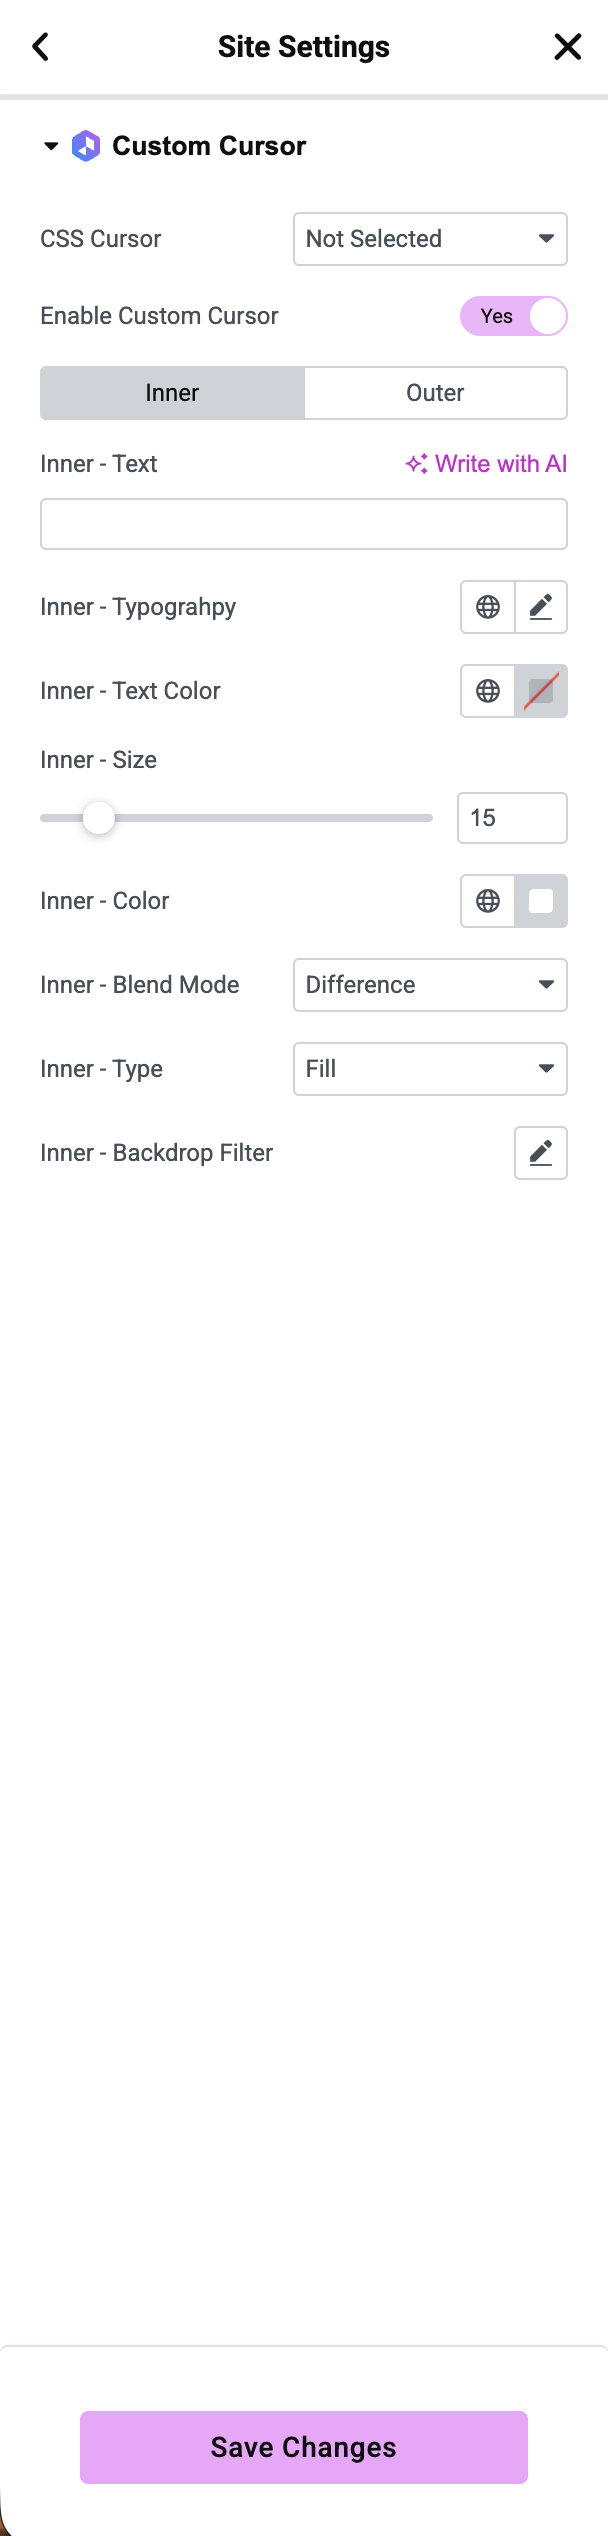Open global fonts for Inner Typography
This screenshot has width=608, height=2536.
tap(488, 607)
